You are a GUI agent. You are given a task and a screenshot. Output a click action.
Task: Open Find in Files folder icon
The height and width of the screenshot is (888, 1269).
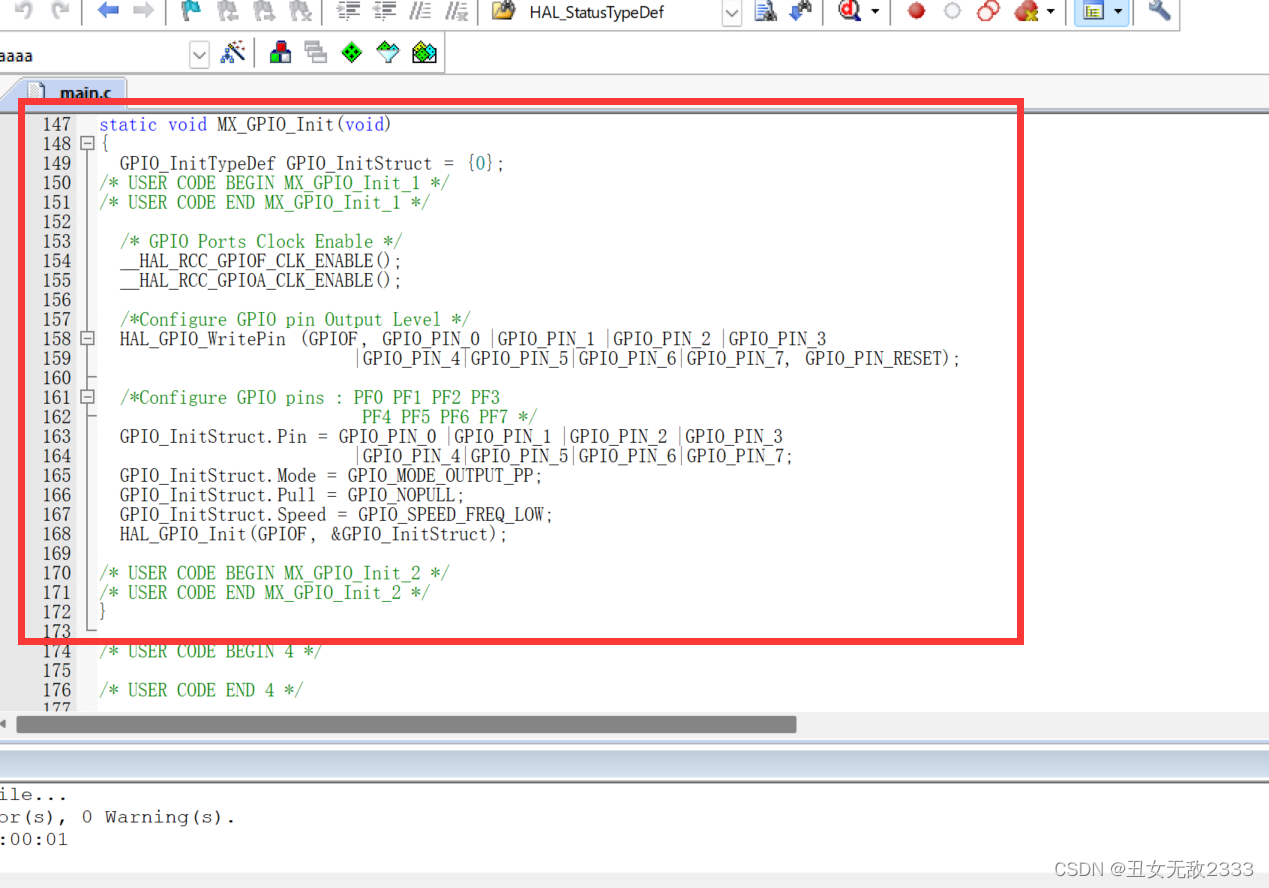(504, 11)
